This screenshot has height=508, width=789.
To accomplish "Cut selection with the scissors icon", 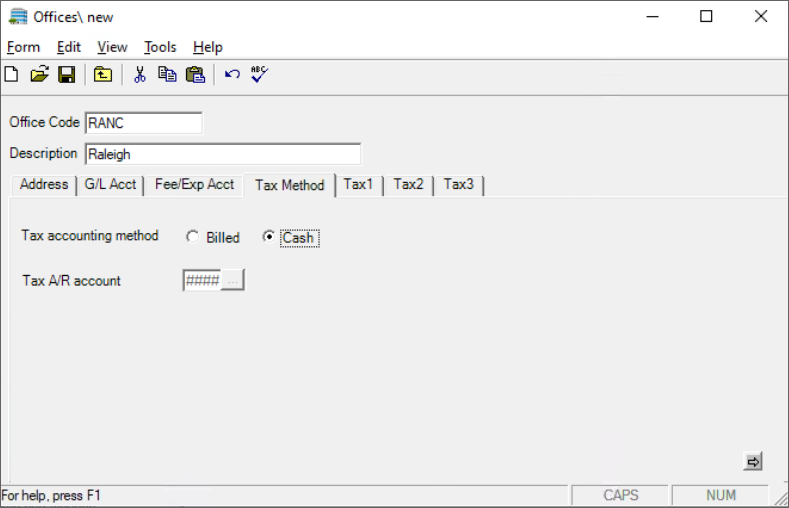I will (140, 75).
